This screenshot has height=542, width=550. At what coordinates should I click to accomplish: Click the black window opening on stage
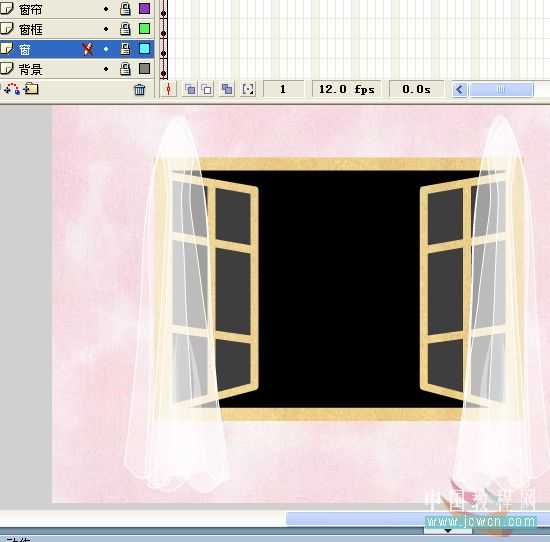340,288
